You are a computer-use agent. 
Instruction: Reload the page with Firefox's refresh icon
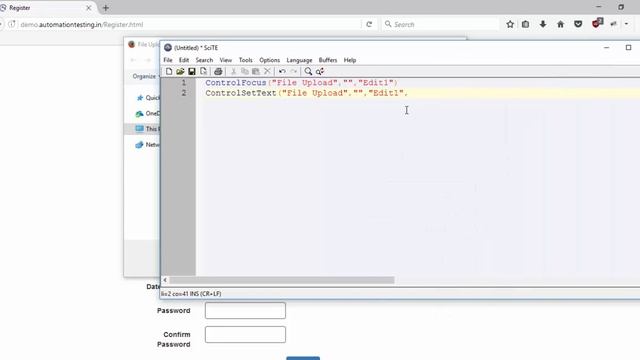pos(369,24)
